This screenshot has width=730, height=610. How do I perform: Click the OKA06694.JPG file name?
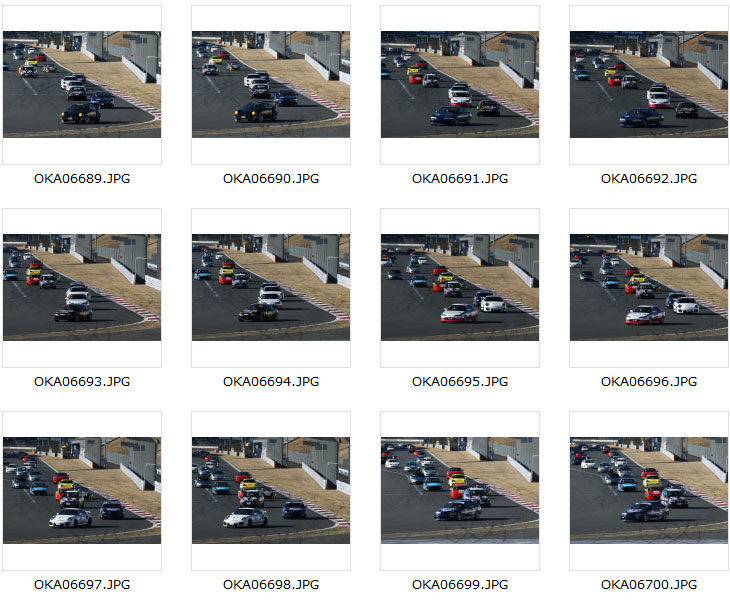tap(271, 382)
